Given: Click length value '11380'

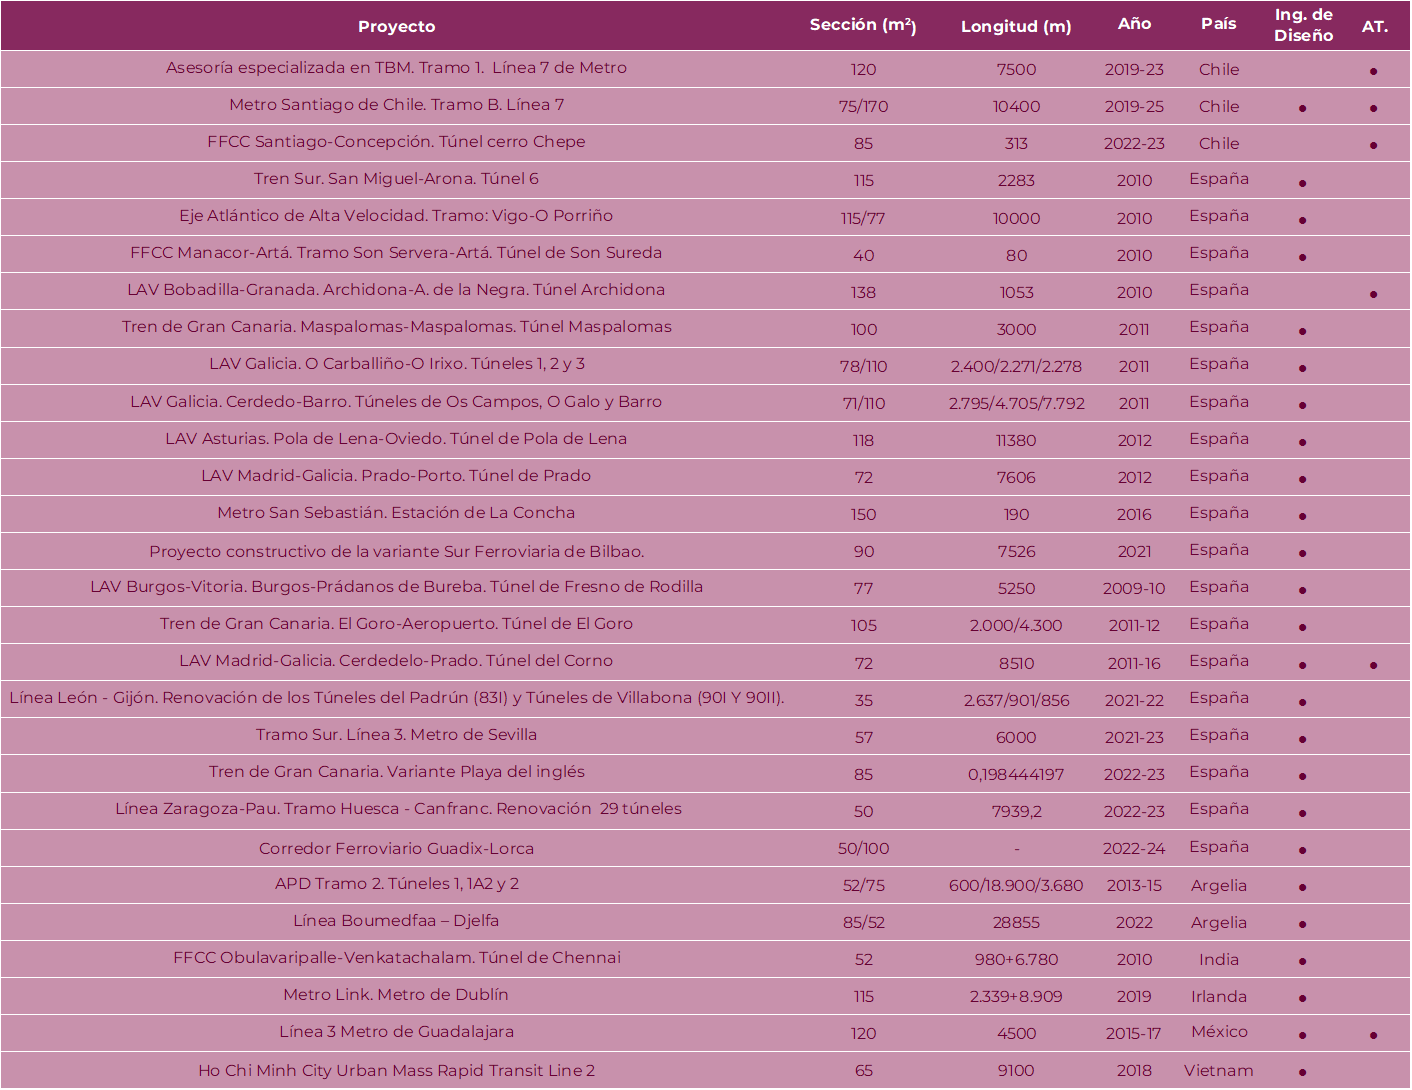Looking at the screenshot, I should (1016, 441).
